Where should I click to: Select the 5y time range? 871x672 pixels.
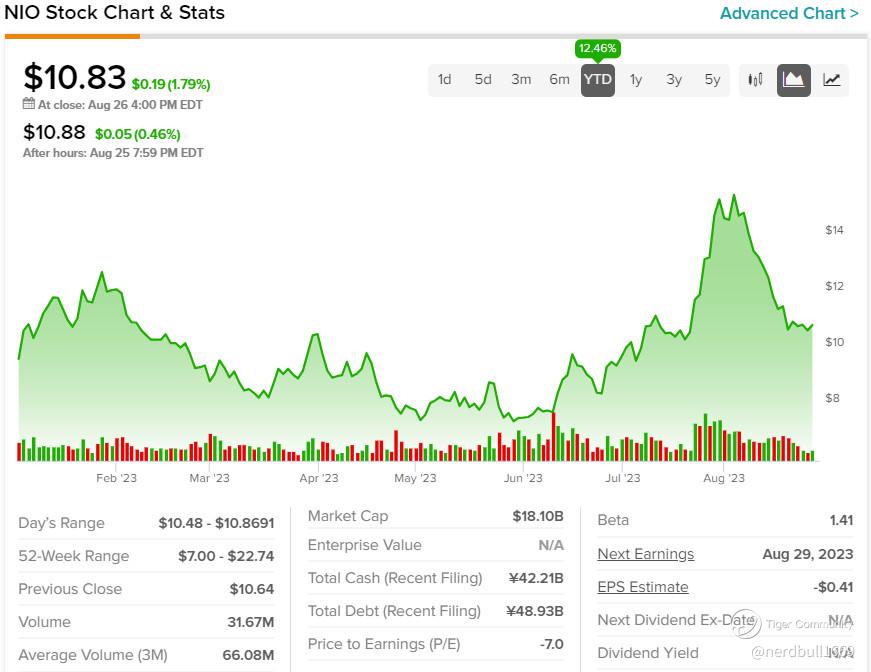pos(712,80)
